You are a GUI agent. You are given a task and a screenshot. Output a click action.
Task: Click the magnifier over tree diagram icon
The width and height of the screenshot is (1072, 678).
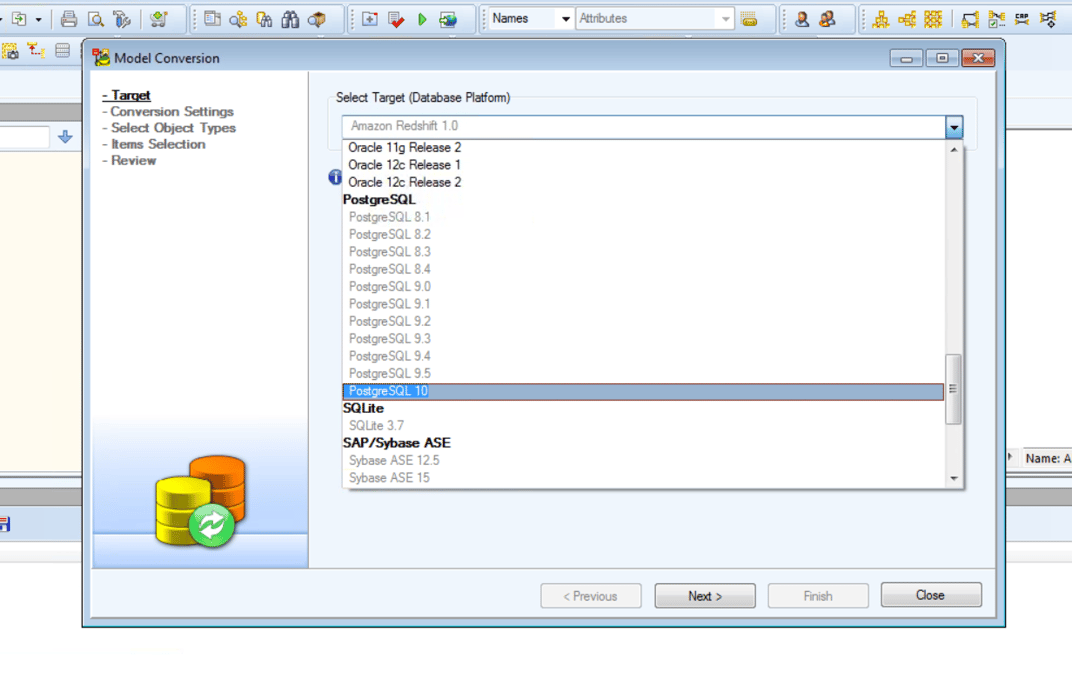(238, 19)
